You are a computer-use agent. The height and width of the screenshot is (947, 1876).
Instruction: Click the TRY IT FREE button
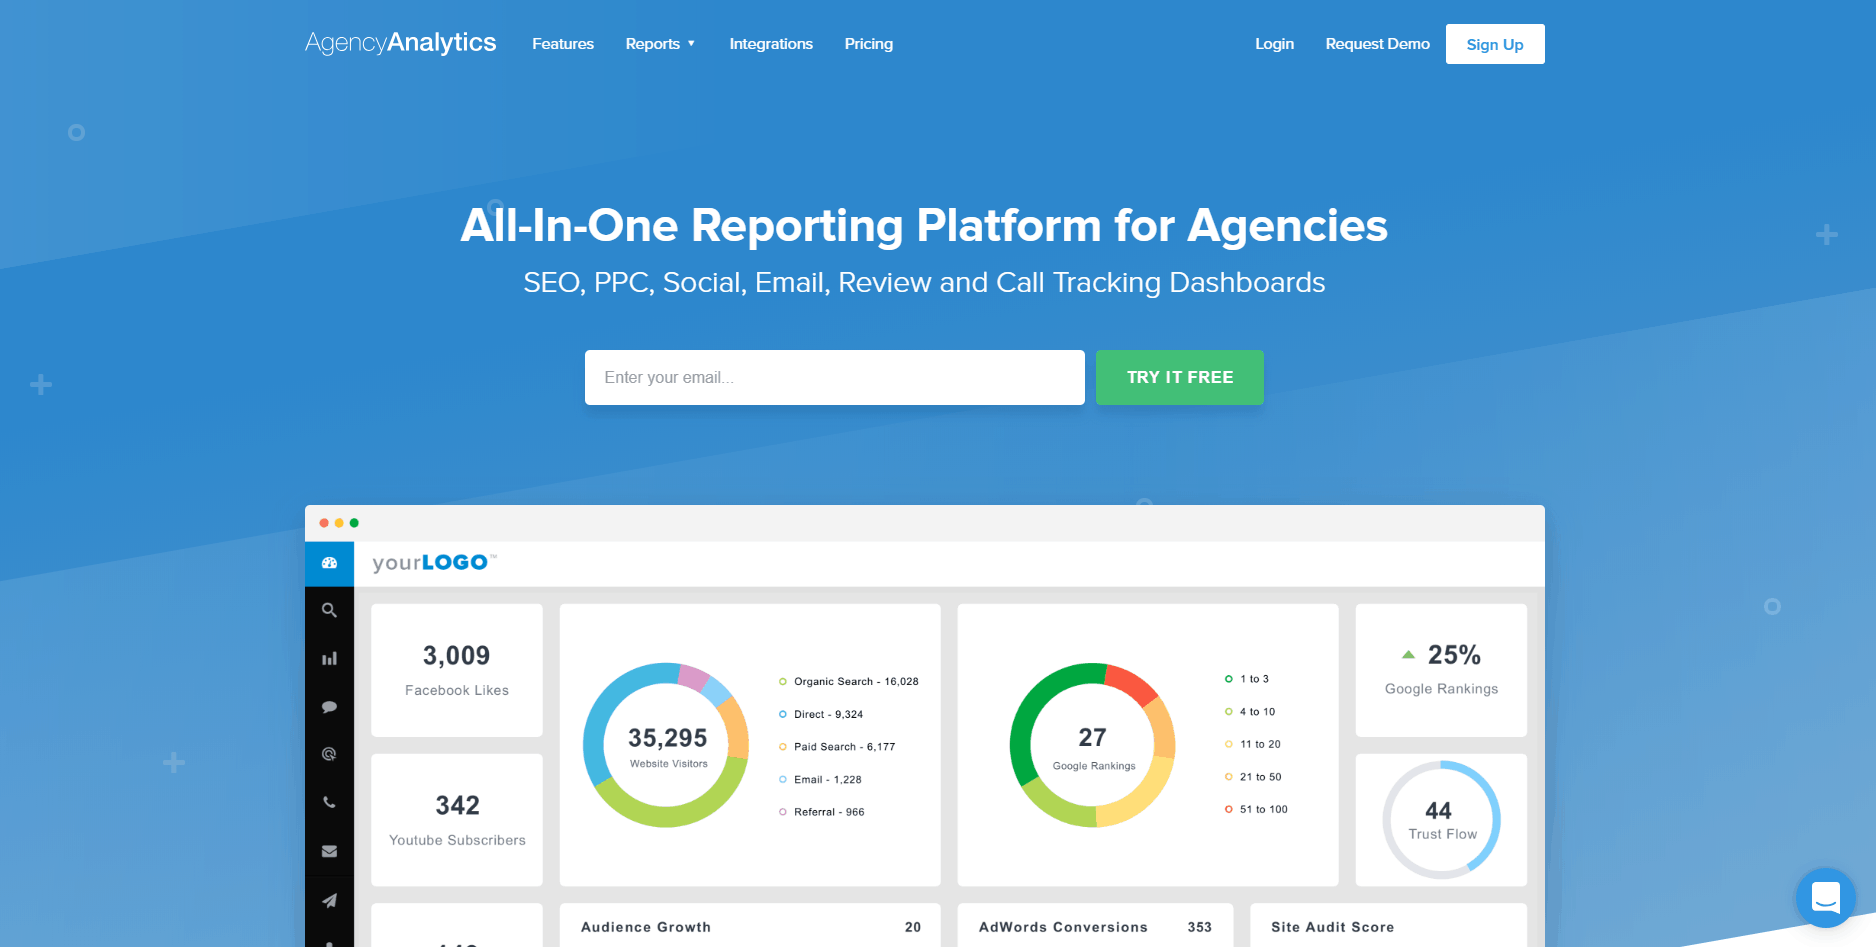click(x=1180, y=377)
